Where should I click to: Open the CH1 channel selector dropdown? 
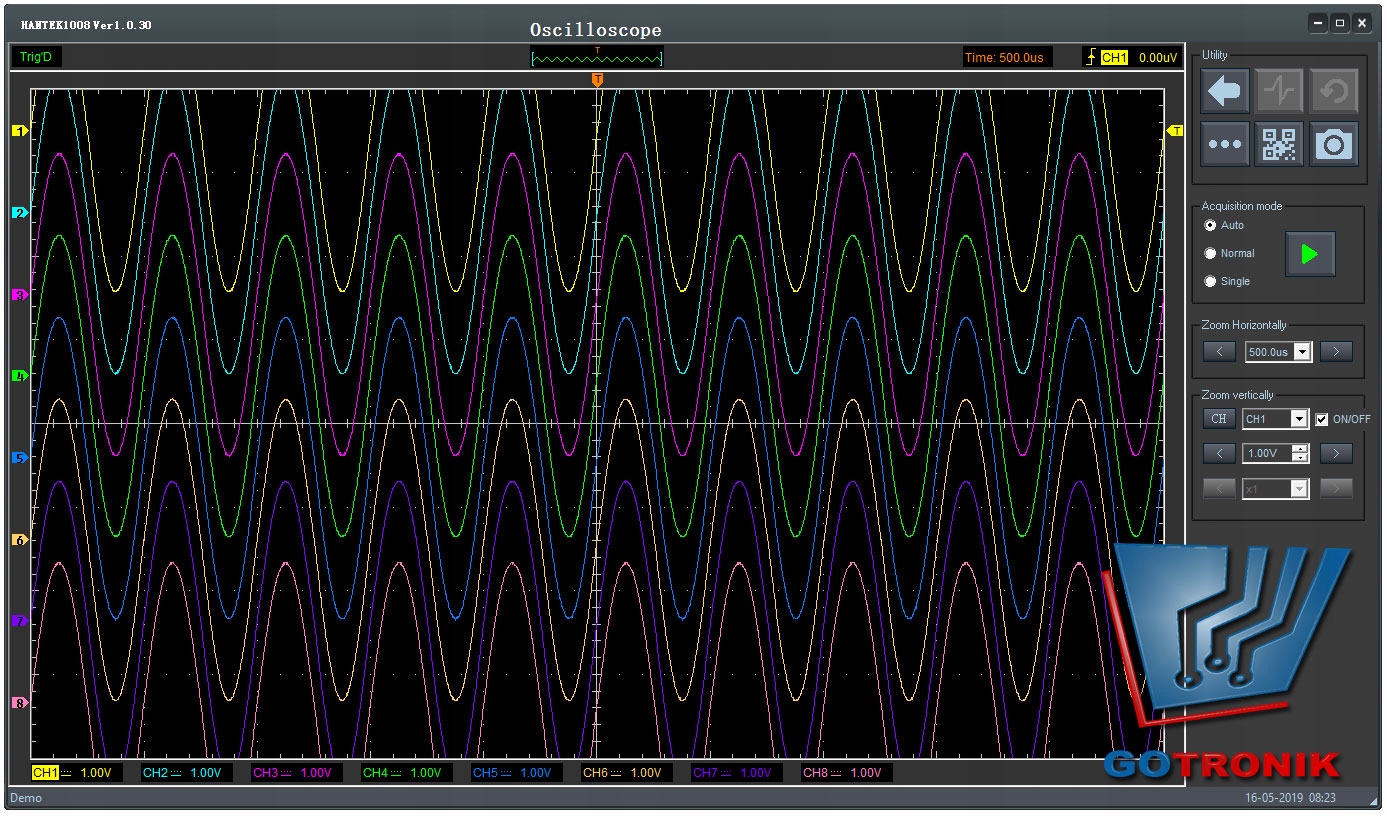(1299, 419)
